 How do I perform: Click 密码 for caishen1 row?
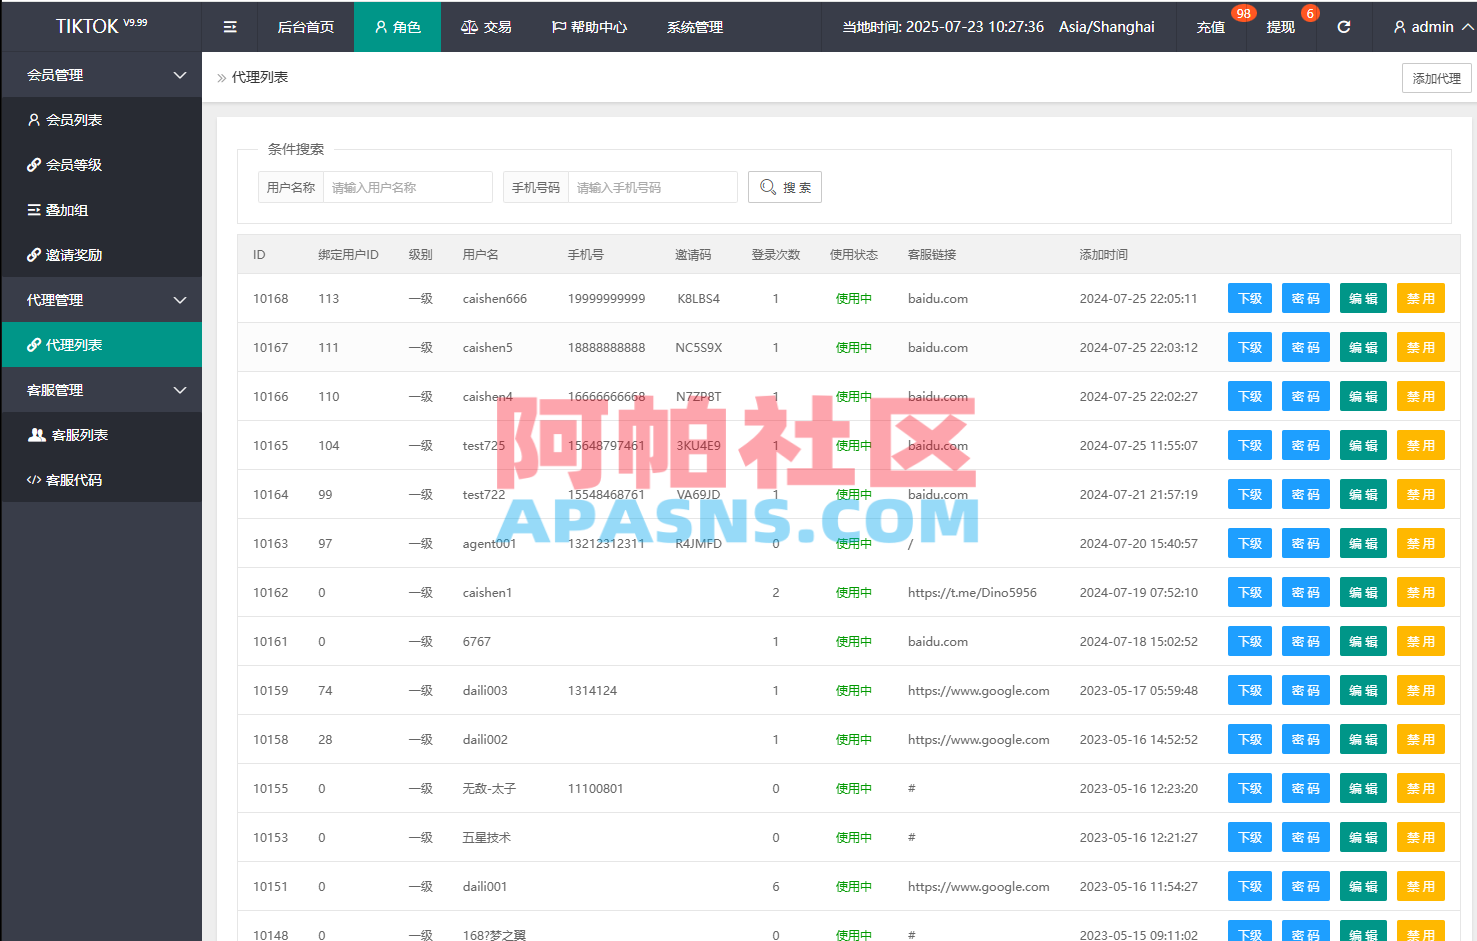[1306, 592]
